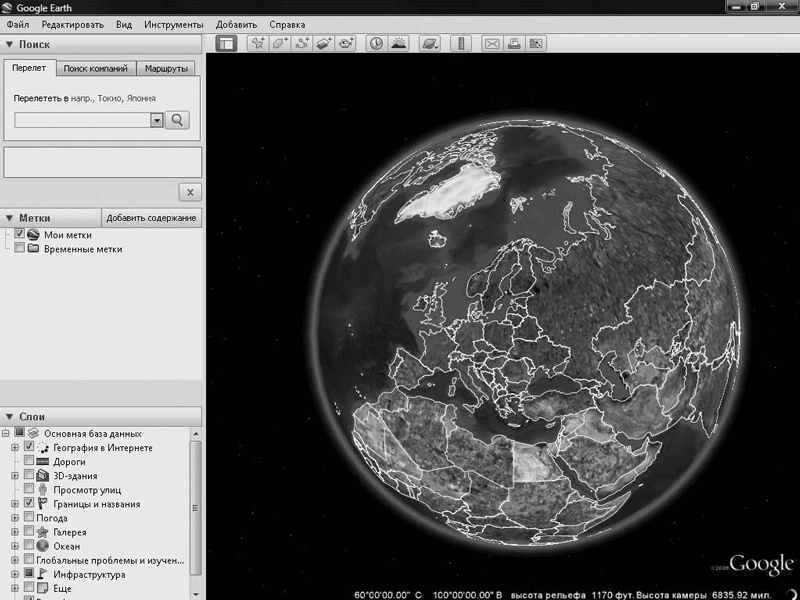Click the Email envelope toolbar icon
Image resolution: width=800 pixels, height=600 pixels.
(x=492, y=43)
